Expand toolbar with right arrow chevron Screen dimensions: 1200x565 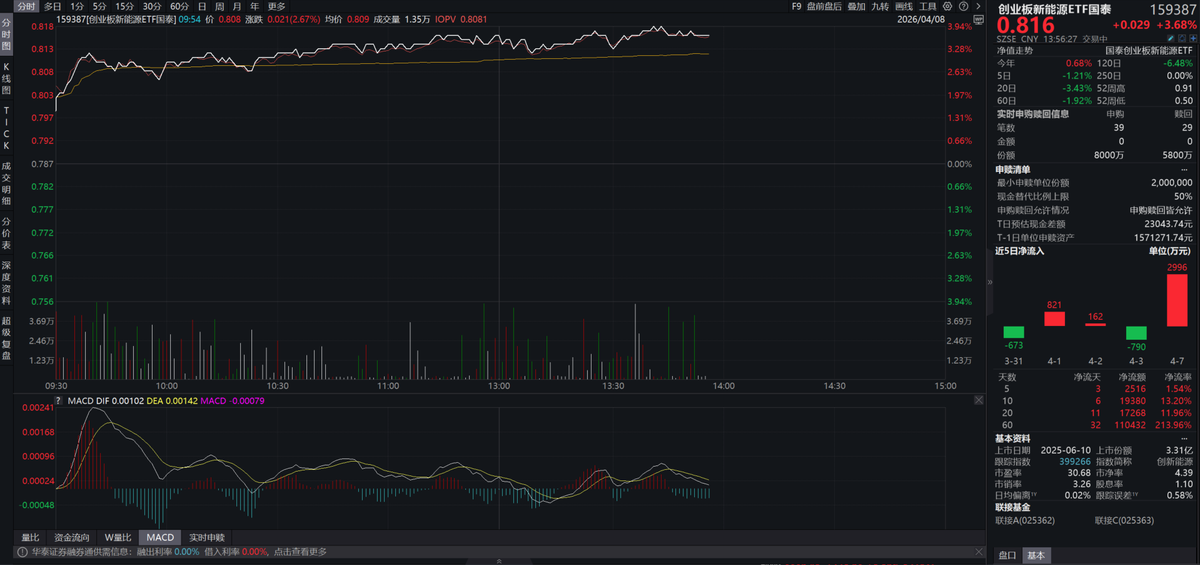[x=976, y=6]
